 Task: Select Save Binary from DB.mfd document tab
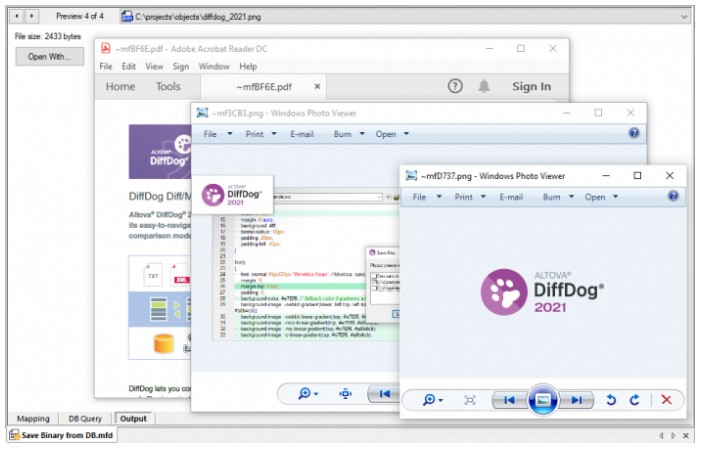pyautogui.click(x=62, y=435)
